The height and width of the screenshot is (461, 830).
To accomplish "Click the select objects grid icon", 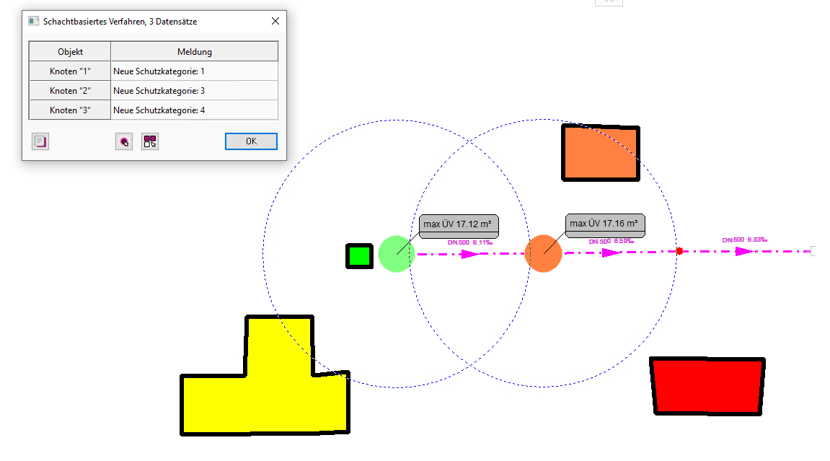I will point(149,142).
